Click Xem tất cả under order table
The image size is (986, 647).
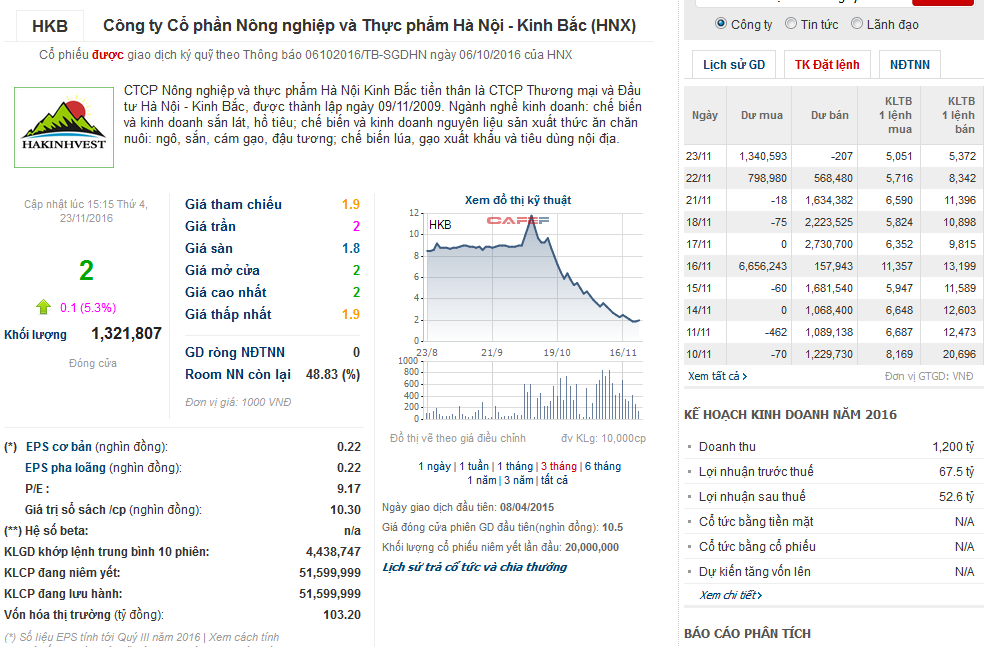coord(717,376)
